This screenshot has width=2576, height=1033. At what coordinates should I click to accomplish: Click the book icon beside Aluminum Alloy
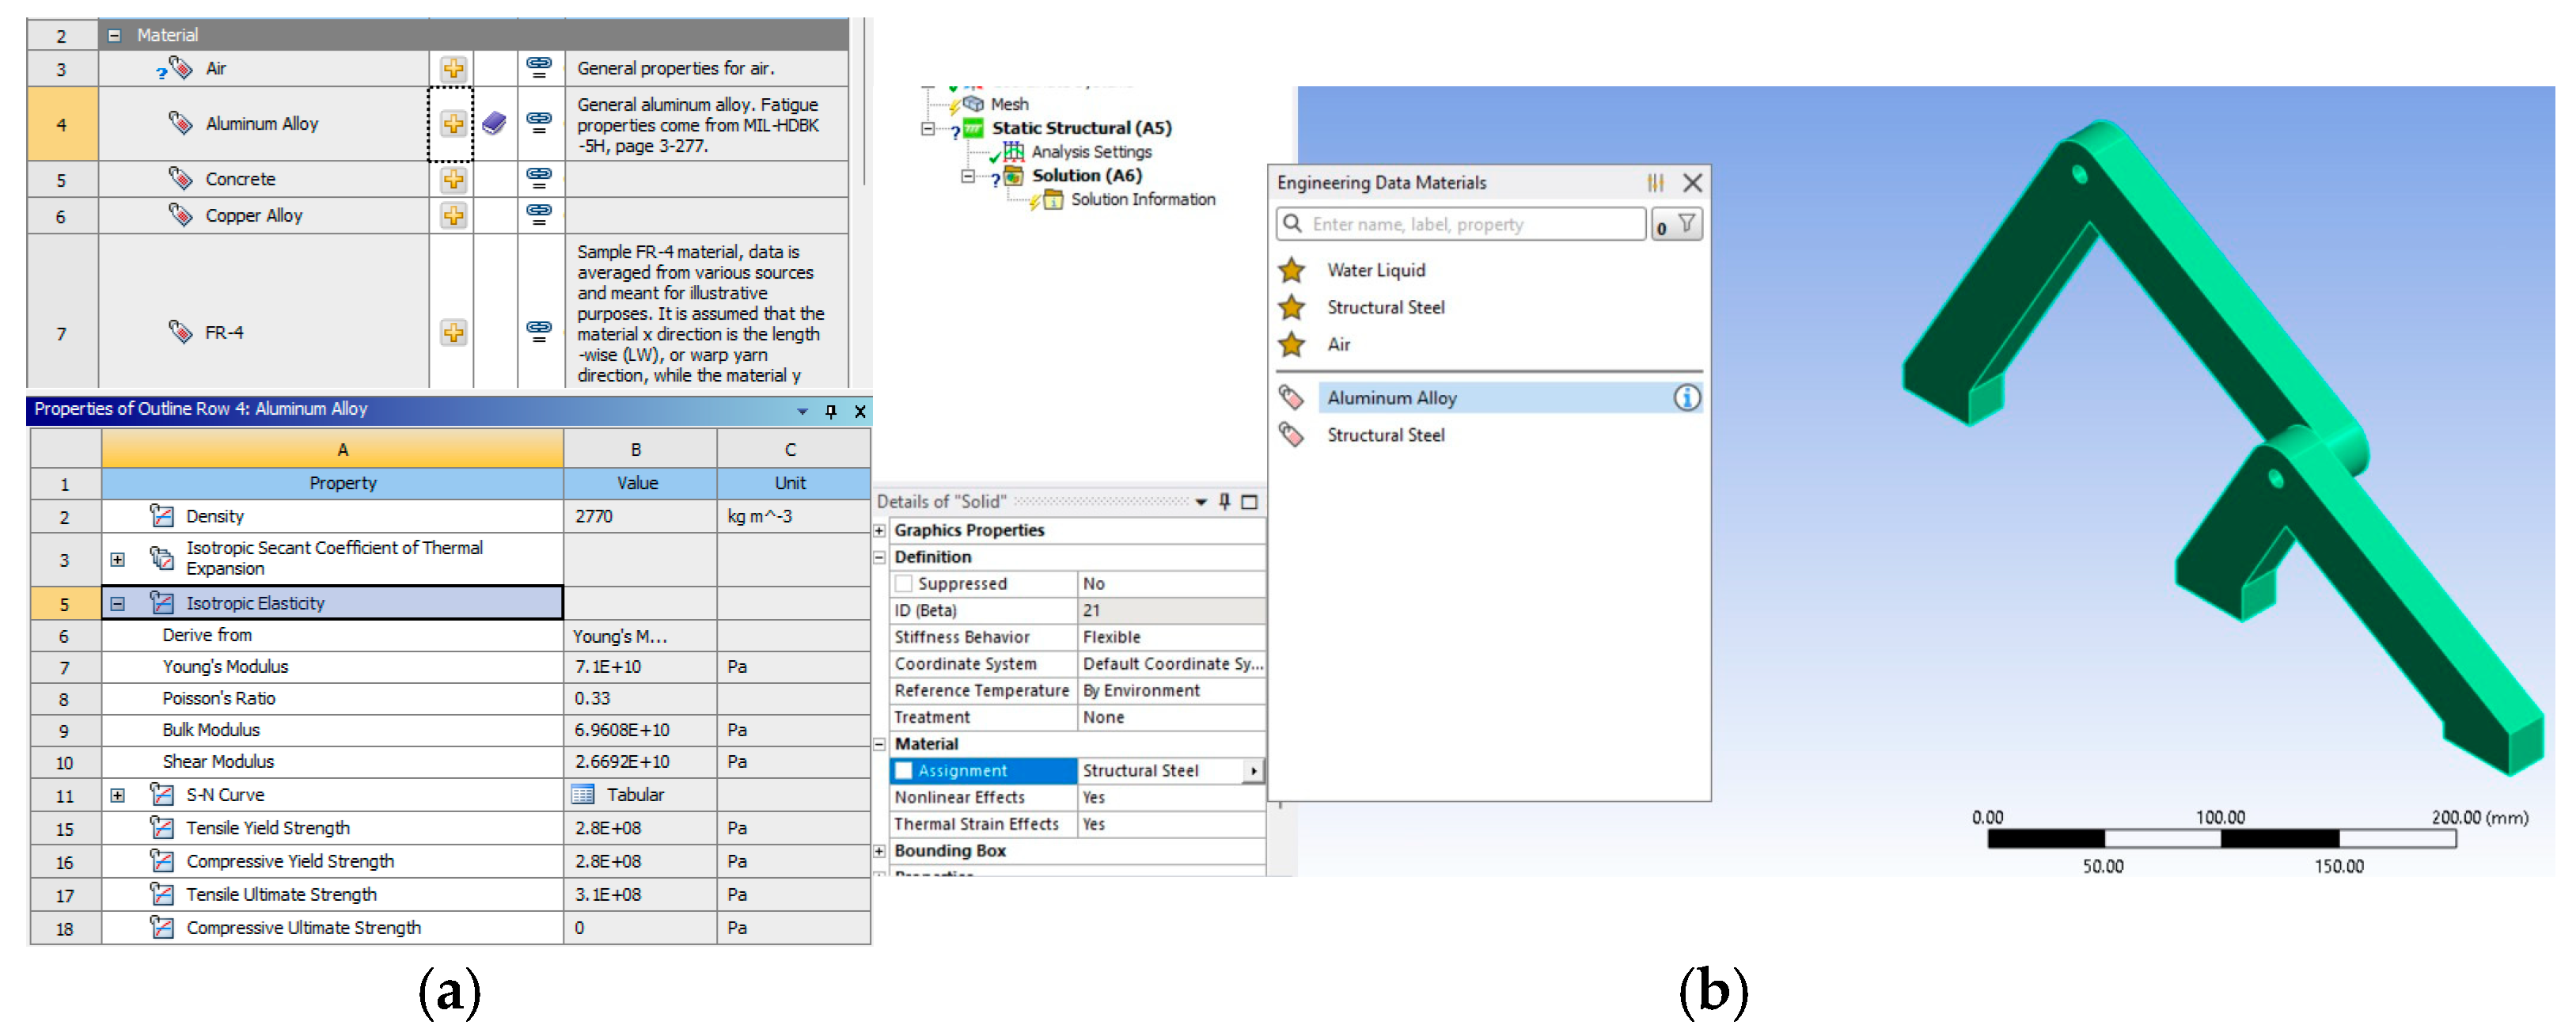pyautogui.click(x=494, y=123)
